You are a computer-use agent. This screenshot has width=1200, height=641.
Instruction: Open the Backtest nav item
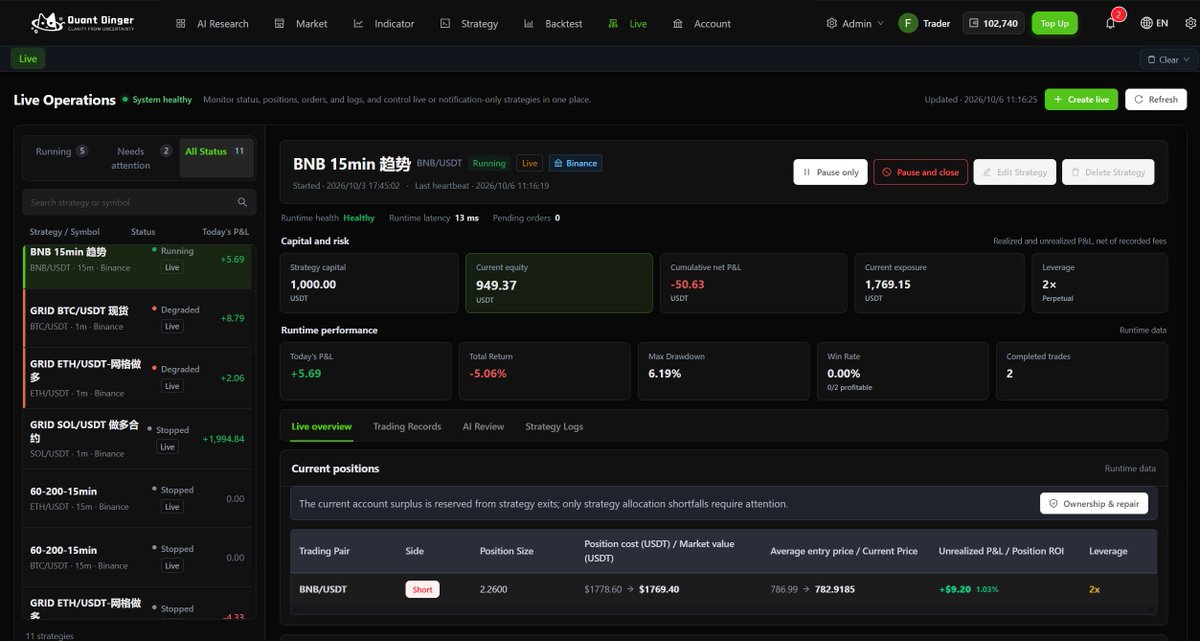click(552, 23)
